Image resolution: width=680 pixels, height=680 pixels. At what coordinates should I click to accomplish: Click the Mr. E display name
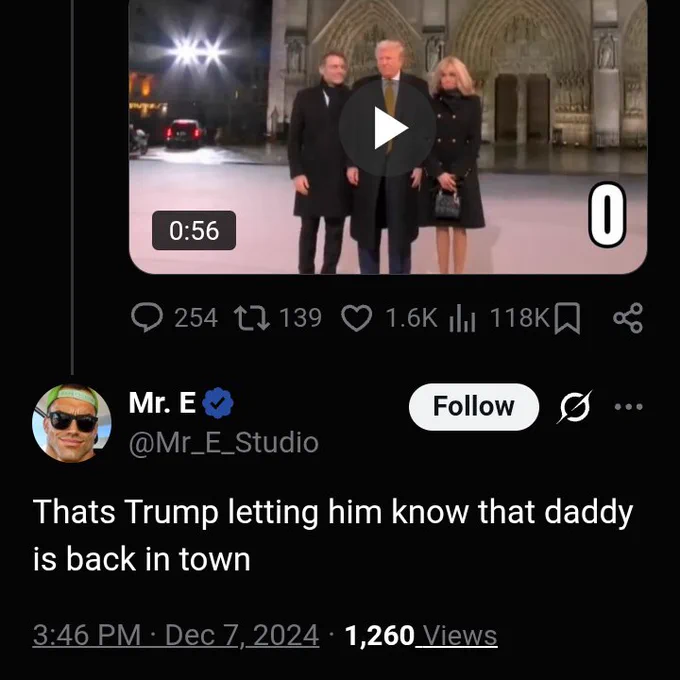tap(162, 403)
